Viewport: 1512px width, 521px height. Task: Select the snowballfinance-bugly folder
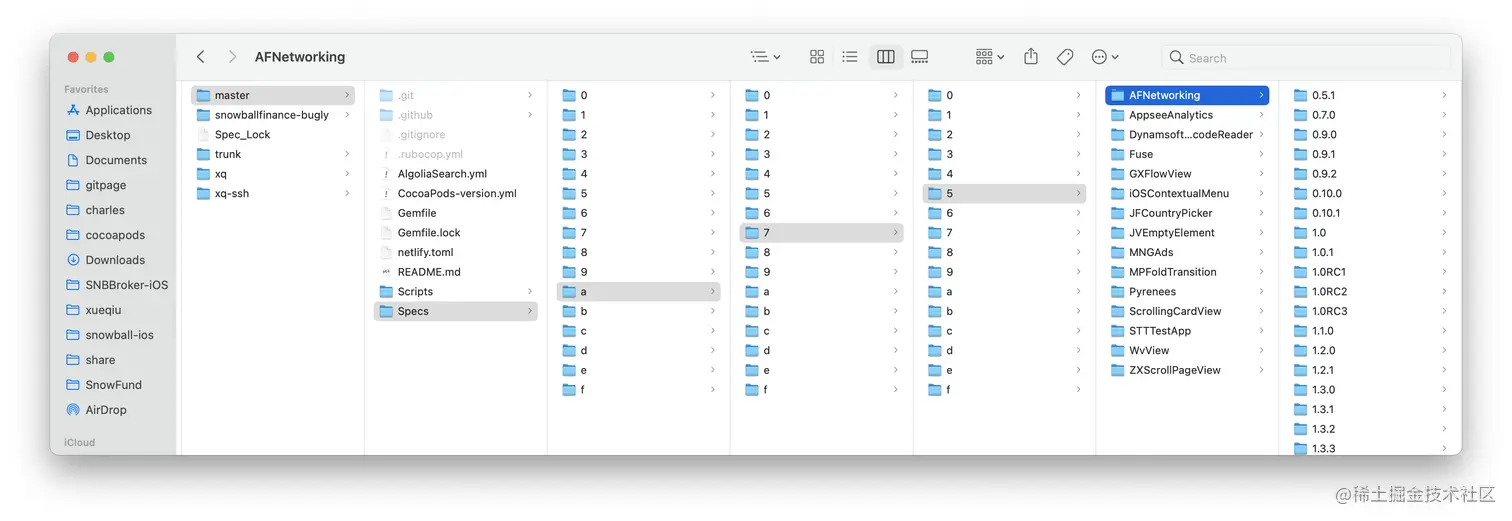pyautogui.click(x=273, y=115)
